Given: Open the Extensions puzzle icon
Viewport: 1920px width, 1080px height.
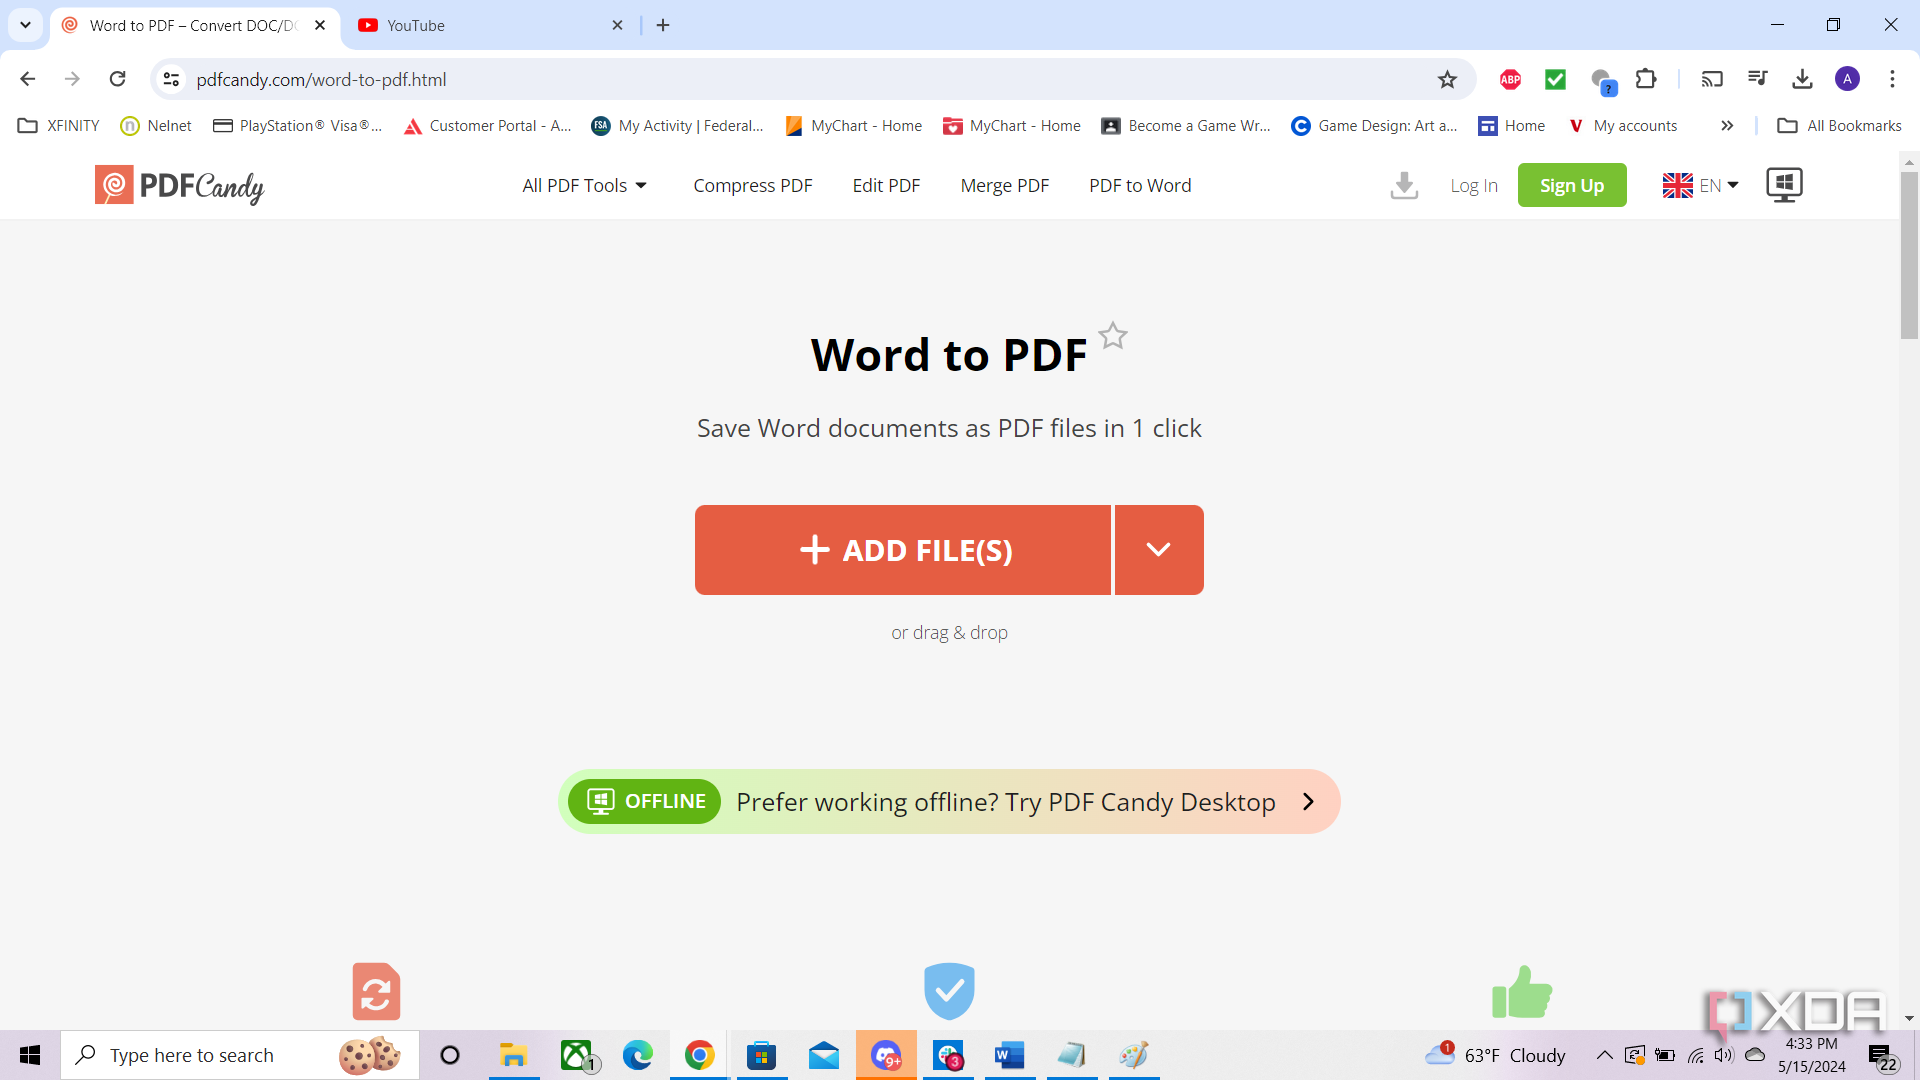Looking at the screenshot, I should coord(1646,79).
